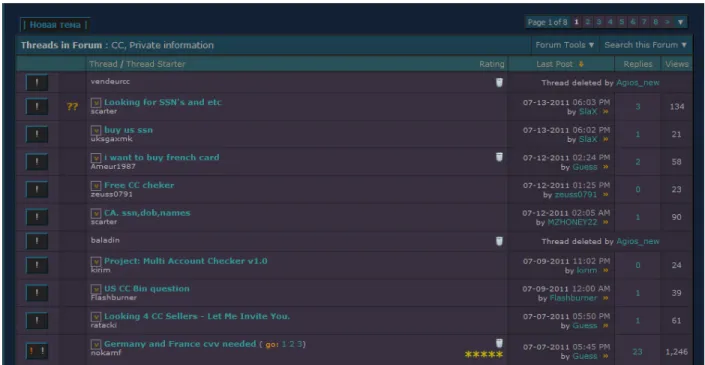Open the Forum Tools dropdown
This screenshot has width=705, height=365.
pyautogui.click(x=565, y=45)
